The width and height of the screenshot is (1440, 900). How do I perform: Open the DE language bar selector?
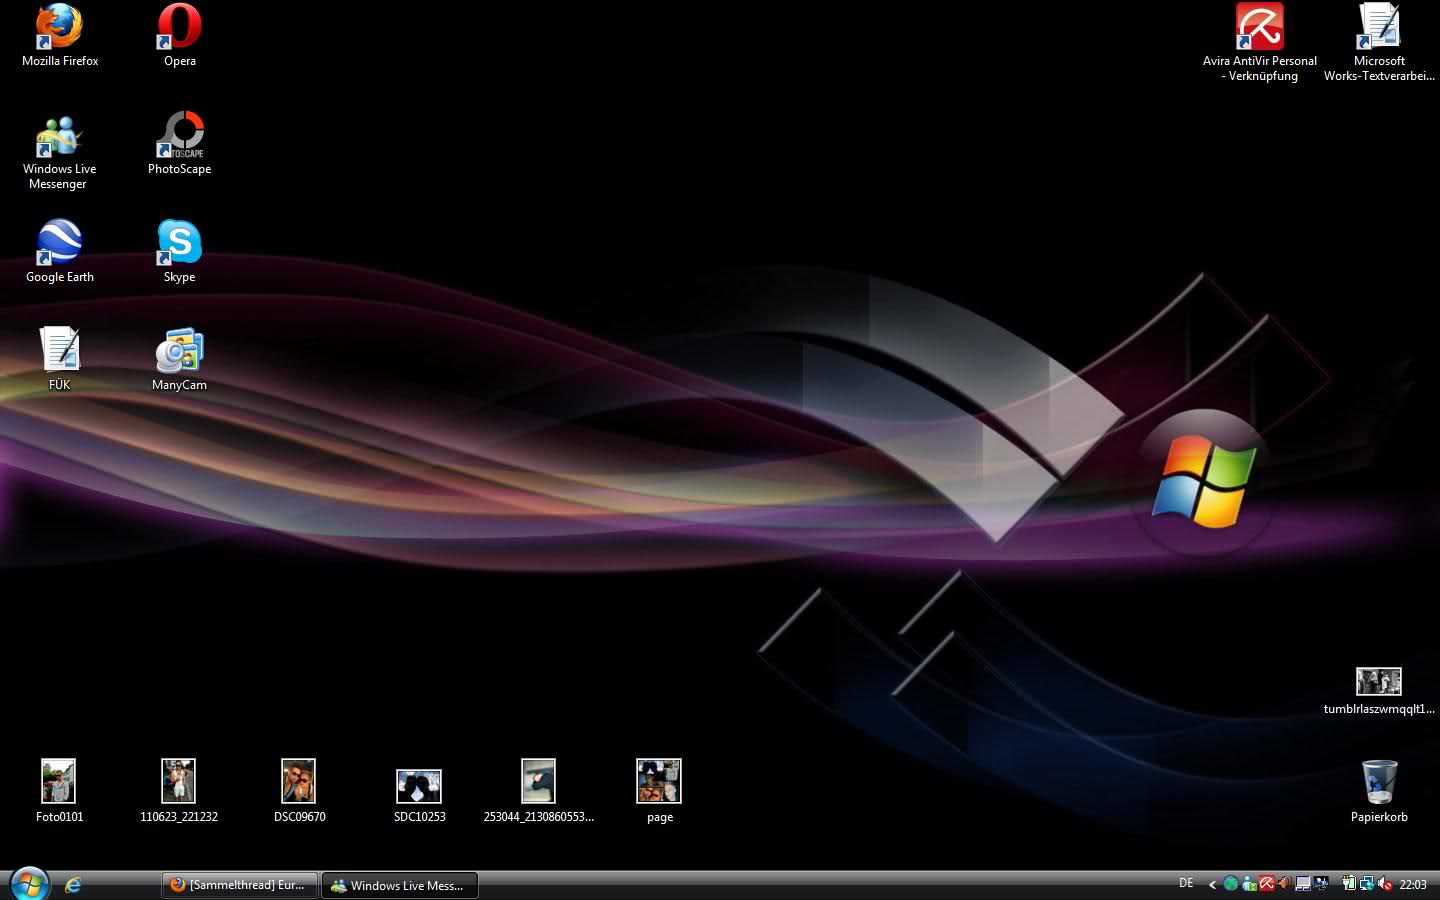[1186, 884]
